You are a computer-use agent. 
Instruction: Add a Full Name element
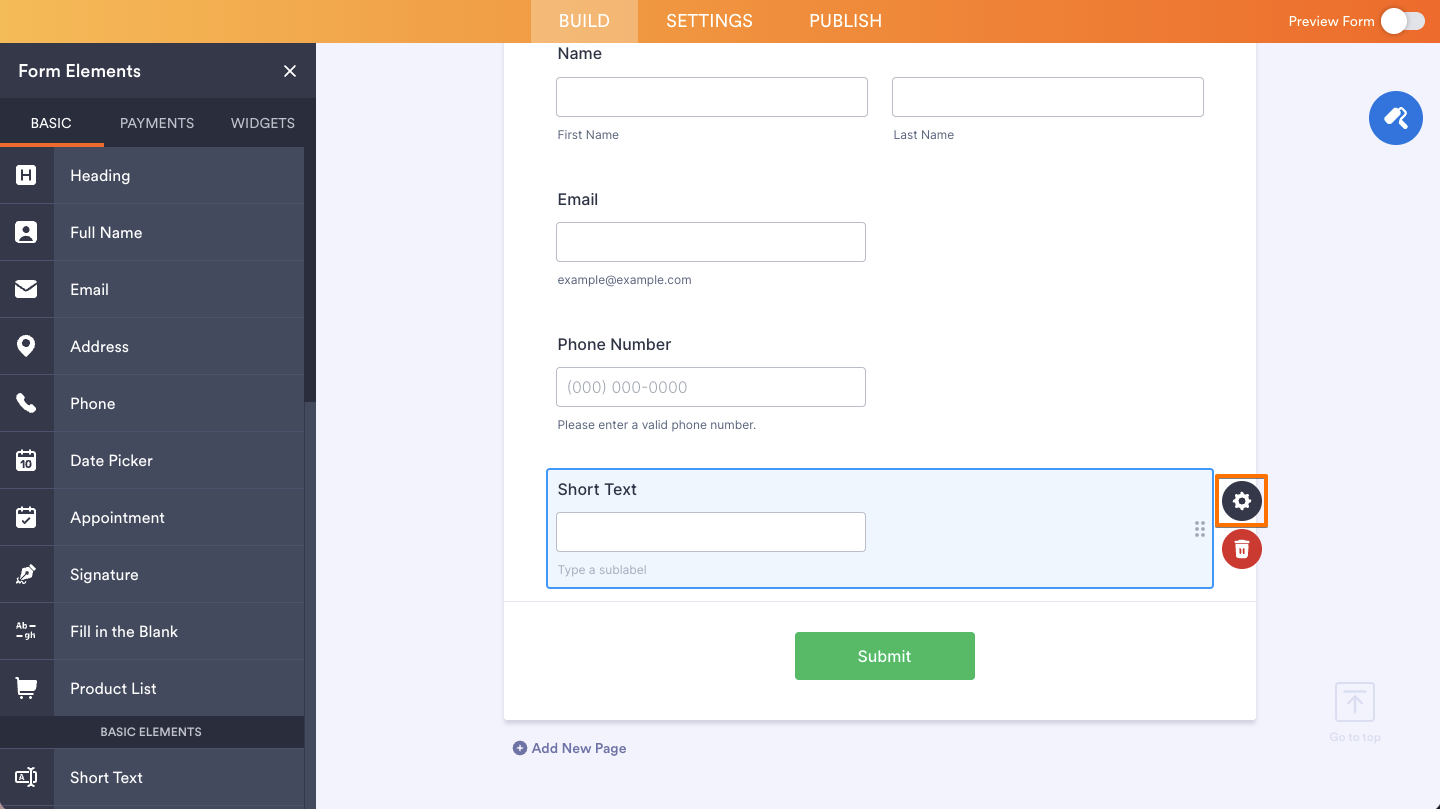pos(152,233)
